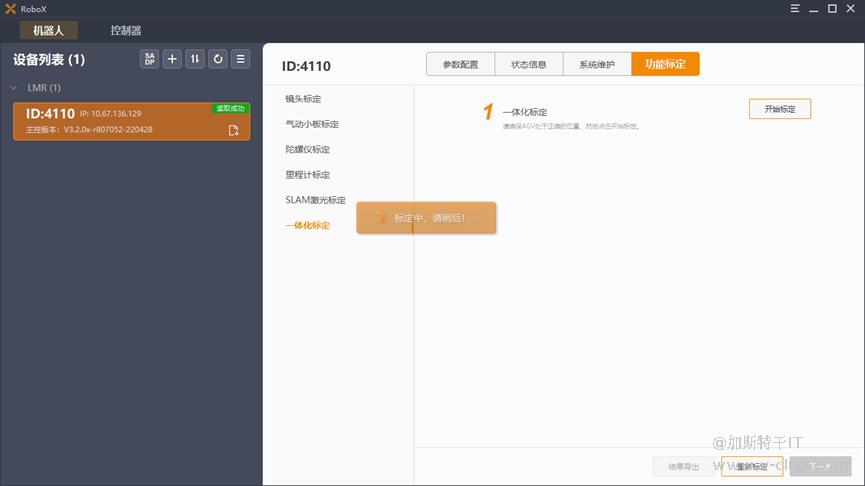Close the RoboX window
The image size is (865, 486).
tap(851, 8)
